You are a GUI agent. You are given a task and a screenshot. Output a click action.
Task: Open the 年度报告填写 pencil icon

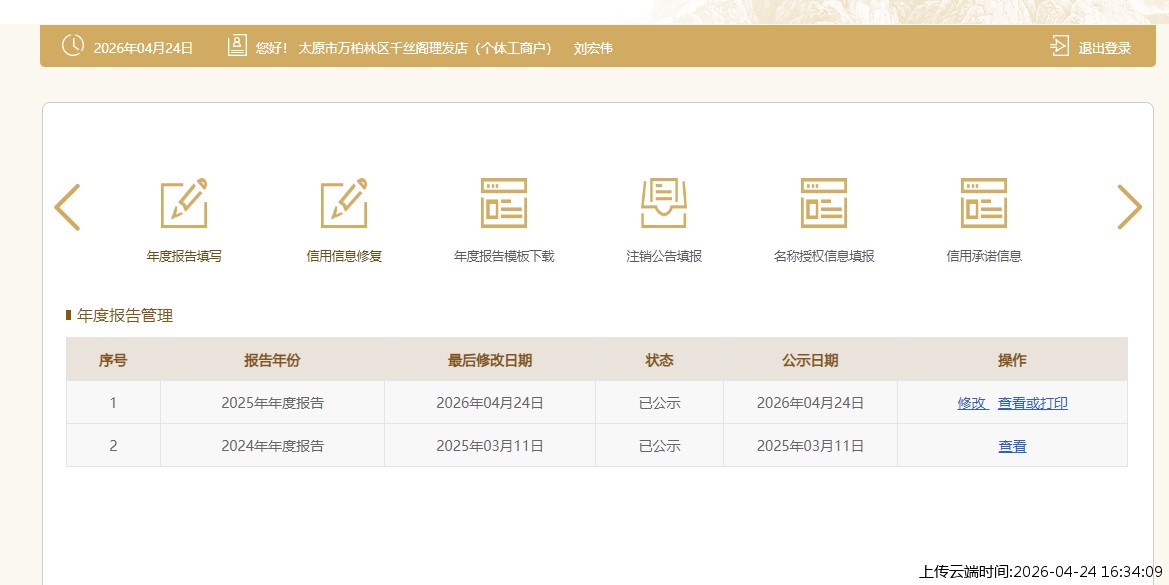pos(184,203)
